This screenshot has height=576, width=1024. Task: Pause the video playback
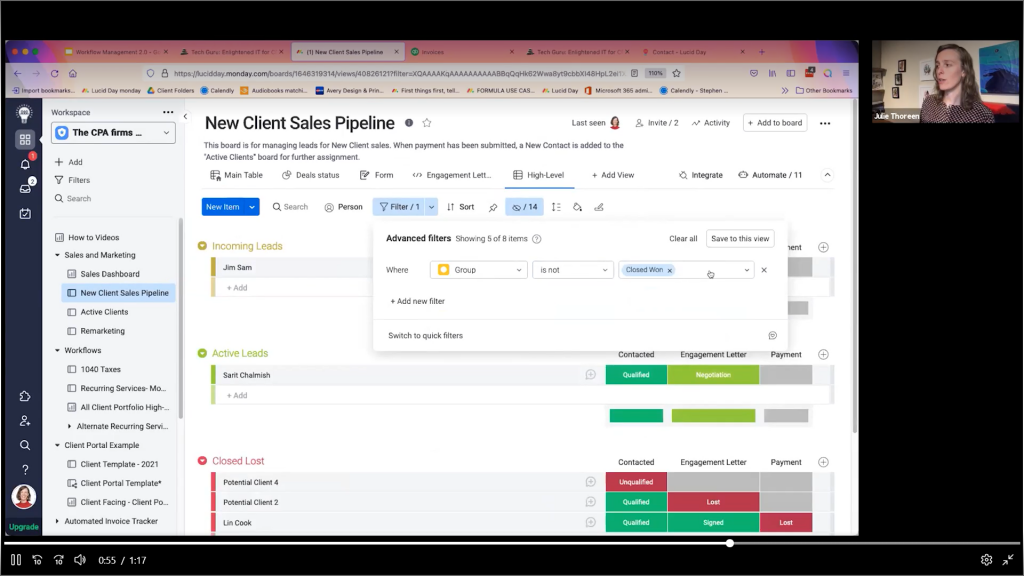[x=16, y=560]
